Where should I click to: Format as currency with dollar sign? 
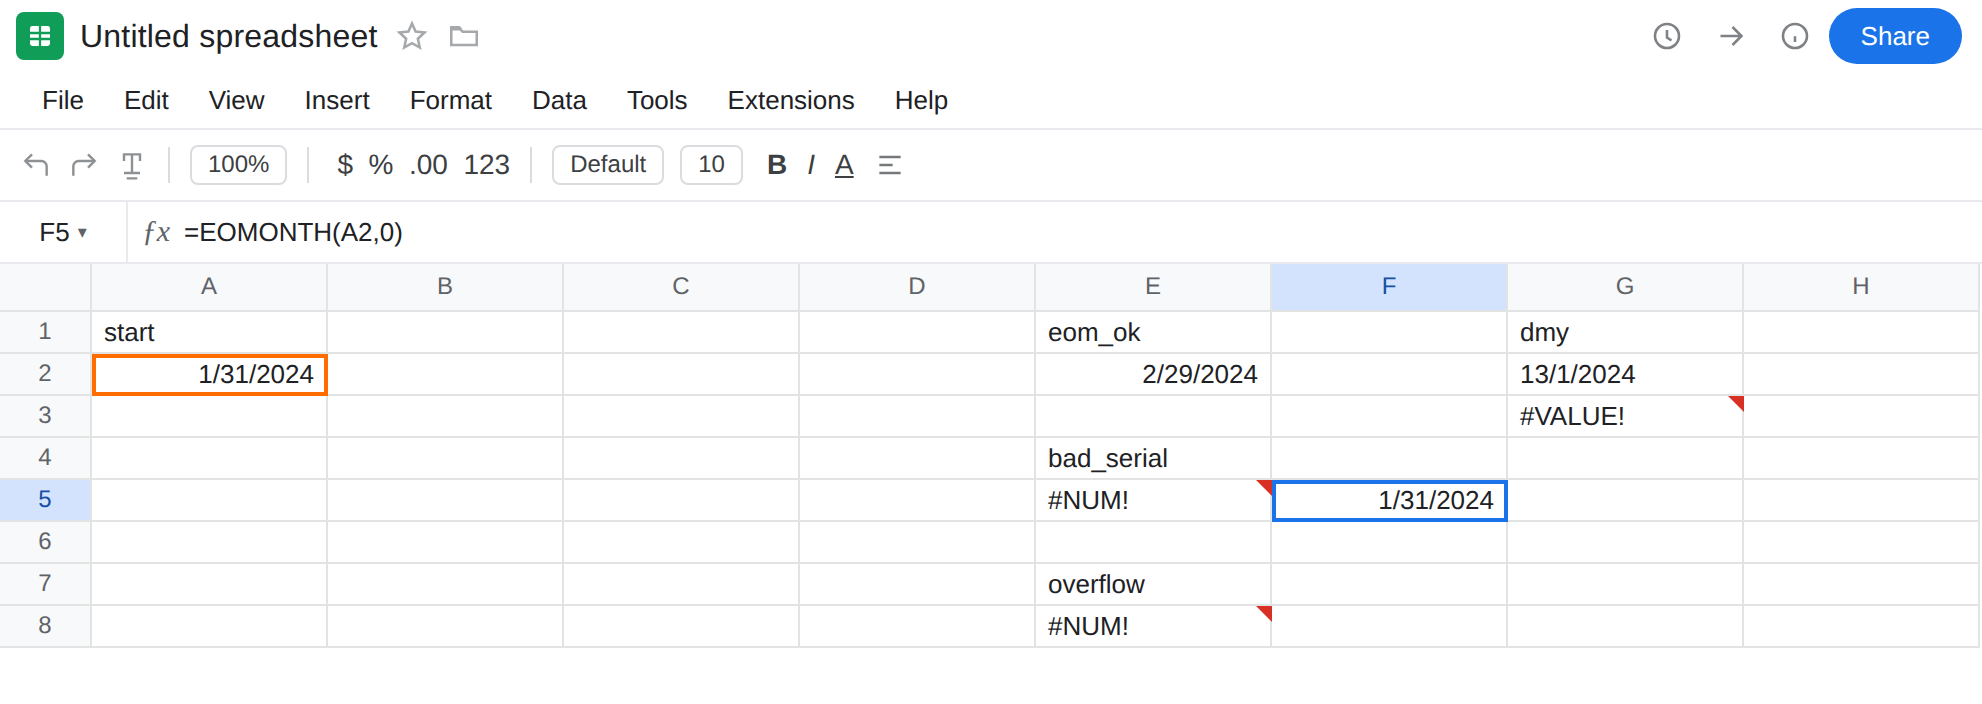(345, 165)
